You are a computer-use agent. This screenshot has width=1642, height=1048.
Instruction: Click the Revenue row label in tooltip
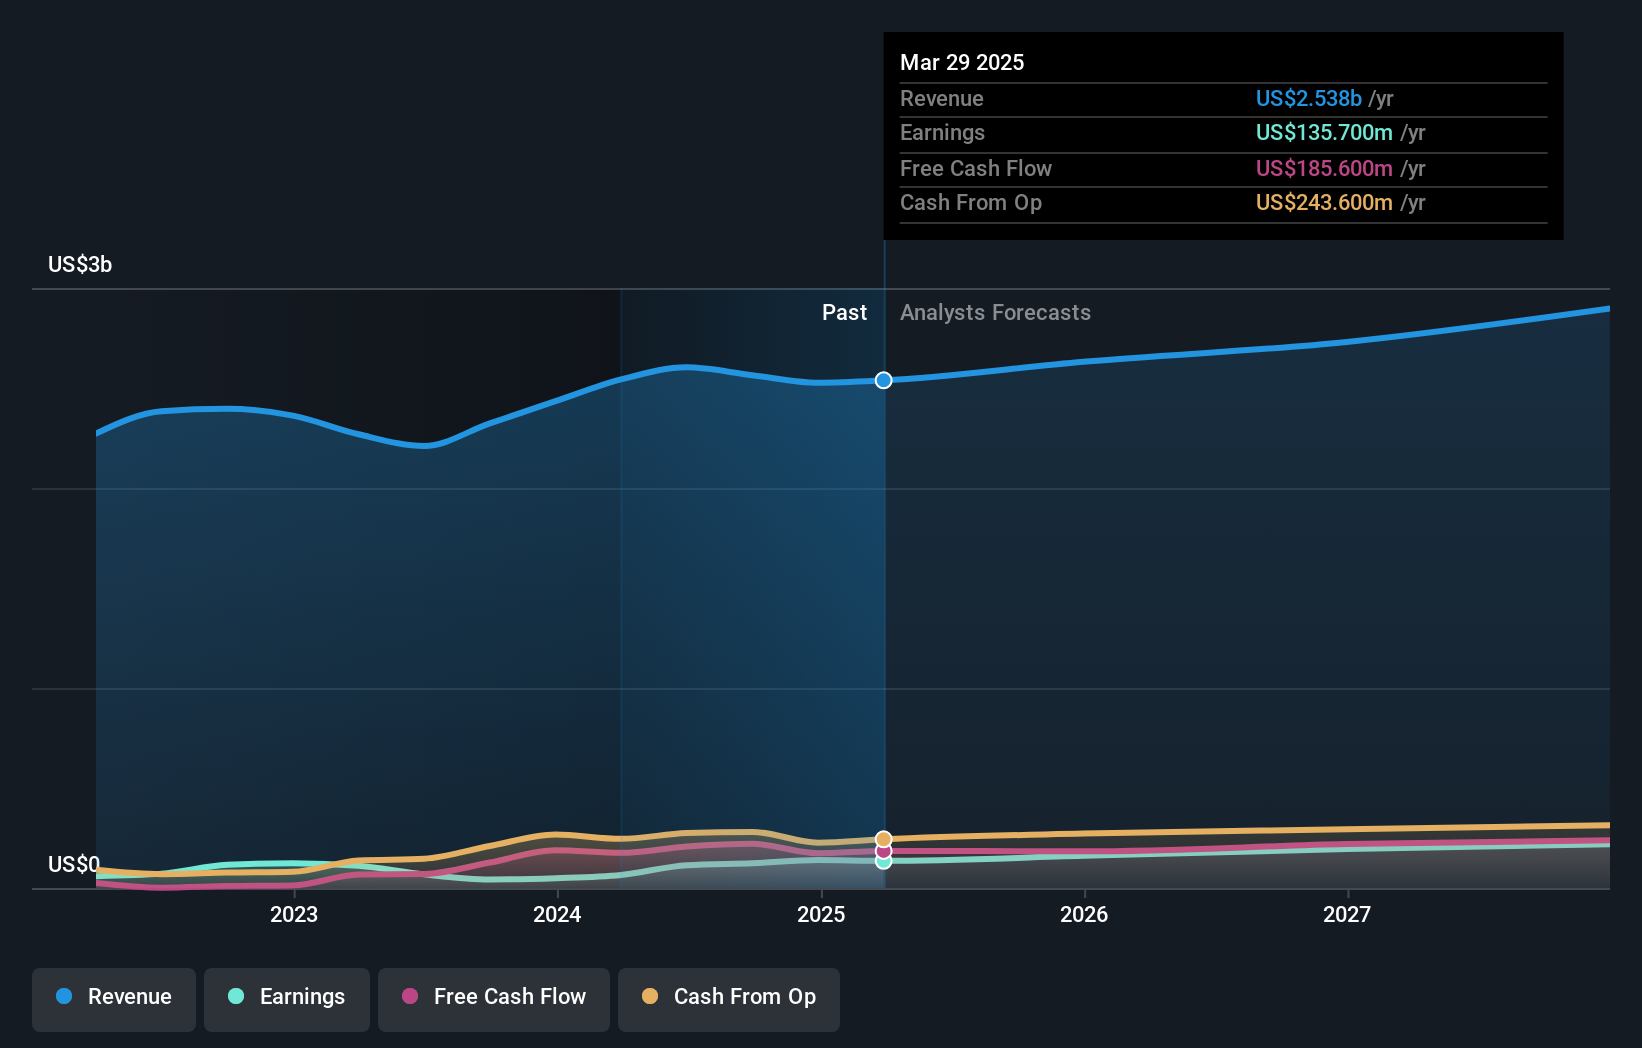(942, 98)
